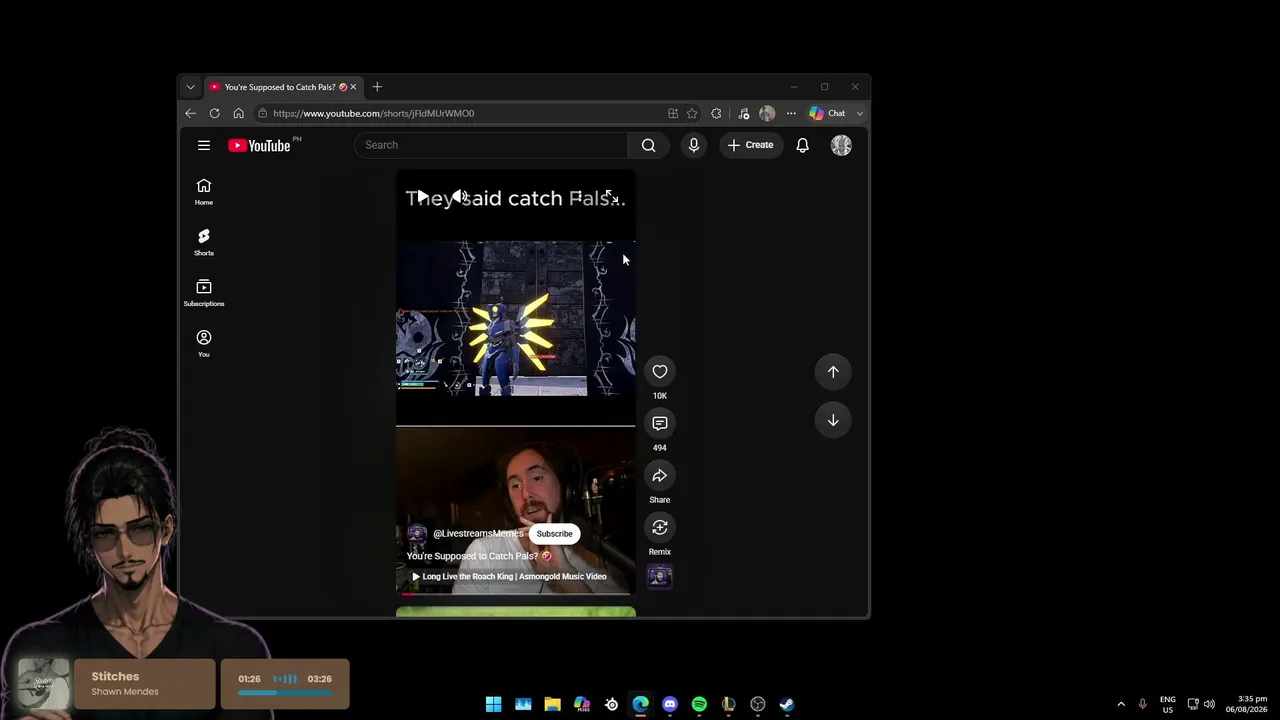Open the tab search dropdown arrow
Image resolution: width=1280 pixels, height=720 pixels.
tap(190, 87)
